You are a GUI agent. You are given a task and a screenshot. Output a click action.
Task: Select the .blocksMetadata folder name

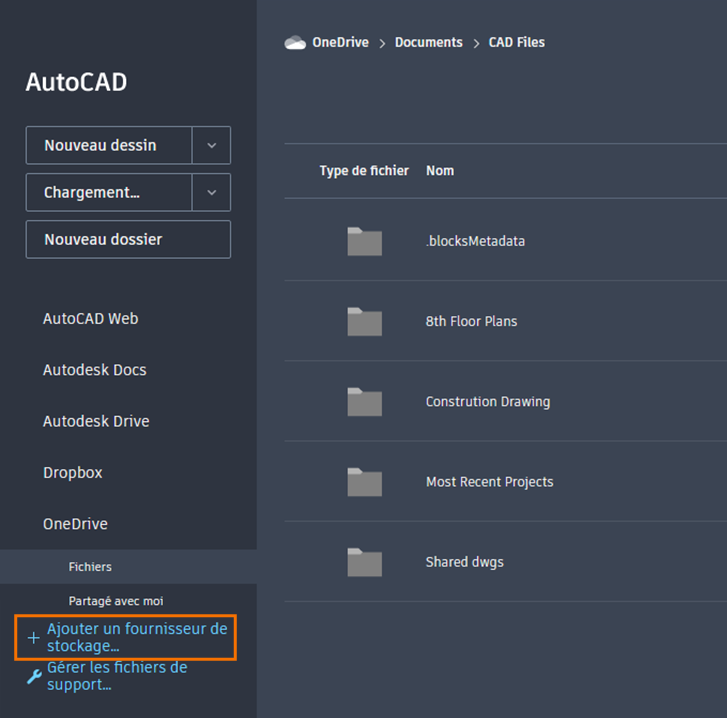click(475, 241)
